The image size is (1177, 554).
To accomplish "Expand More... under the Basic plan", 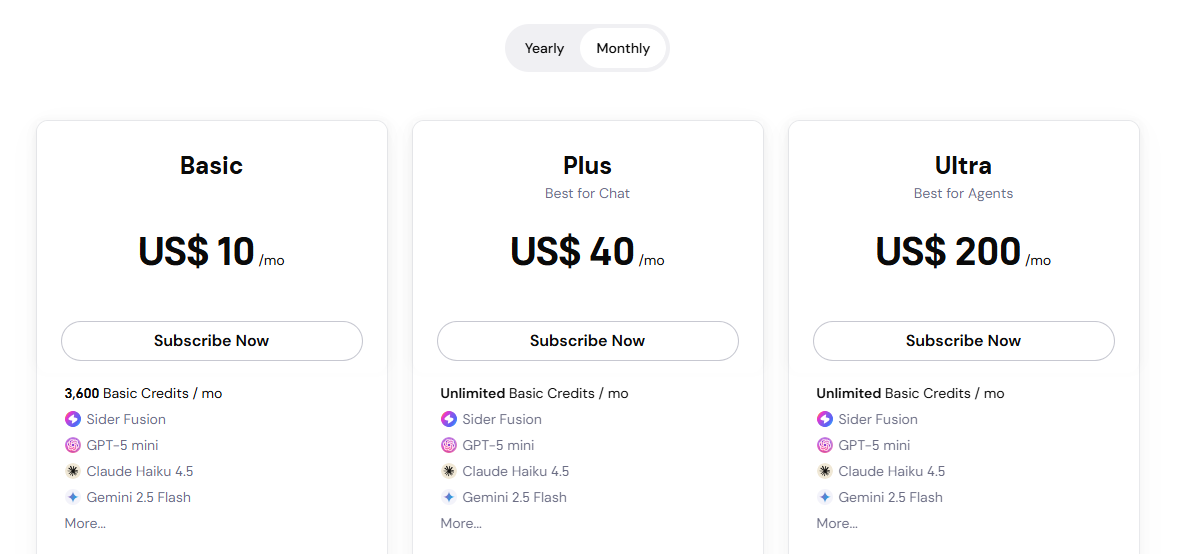I will click(85, 523).
